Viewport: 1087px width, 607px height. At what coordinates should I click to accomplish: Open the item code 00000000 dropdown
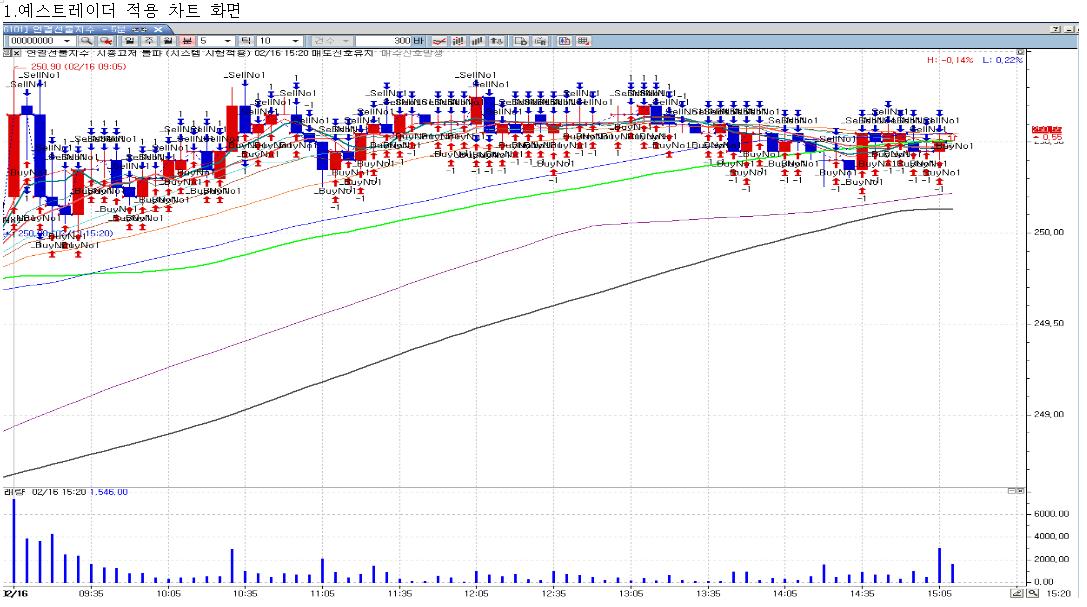pyautogui.click(x=67, y=41)
